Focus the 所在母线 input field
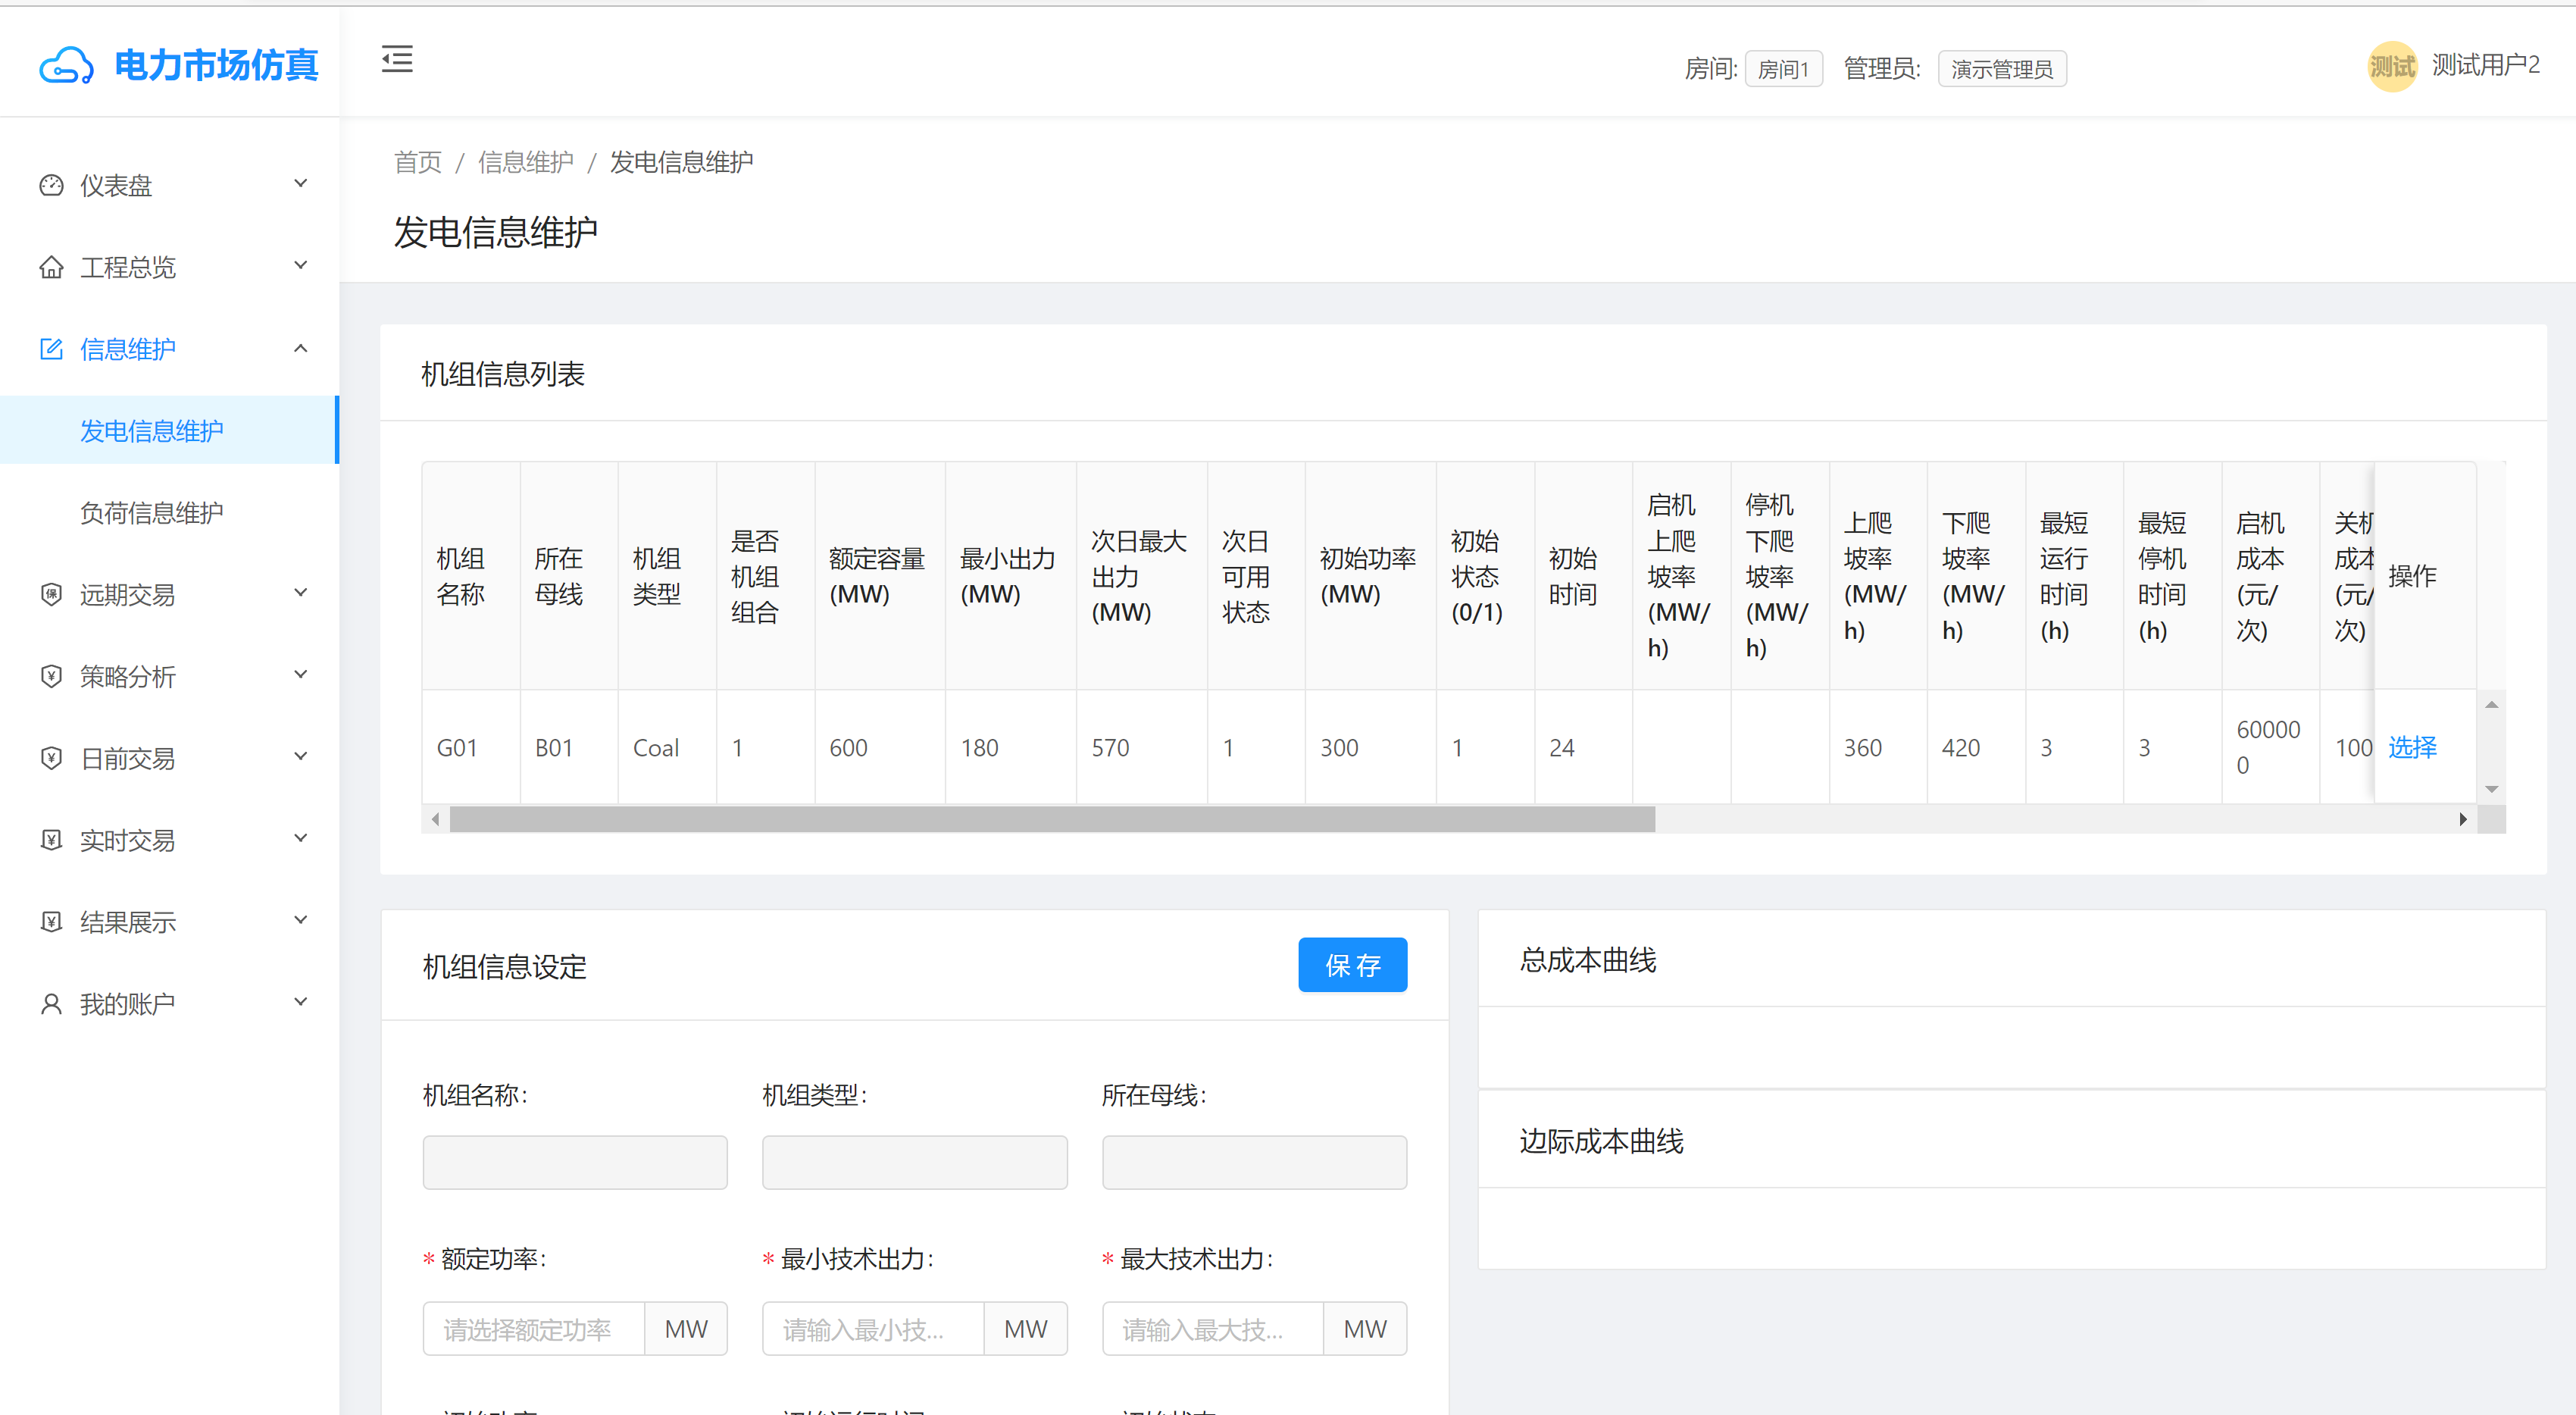 [x=1254, y=1162]
